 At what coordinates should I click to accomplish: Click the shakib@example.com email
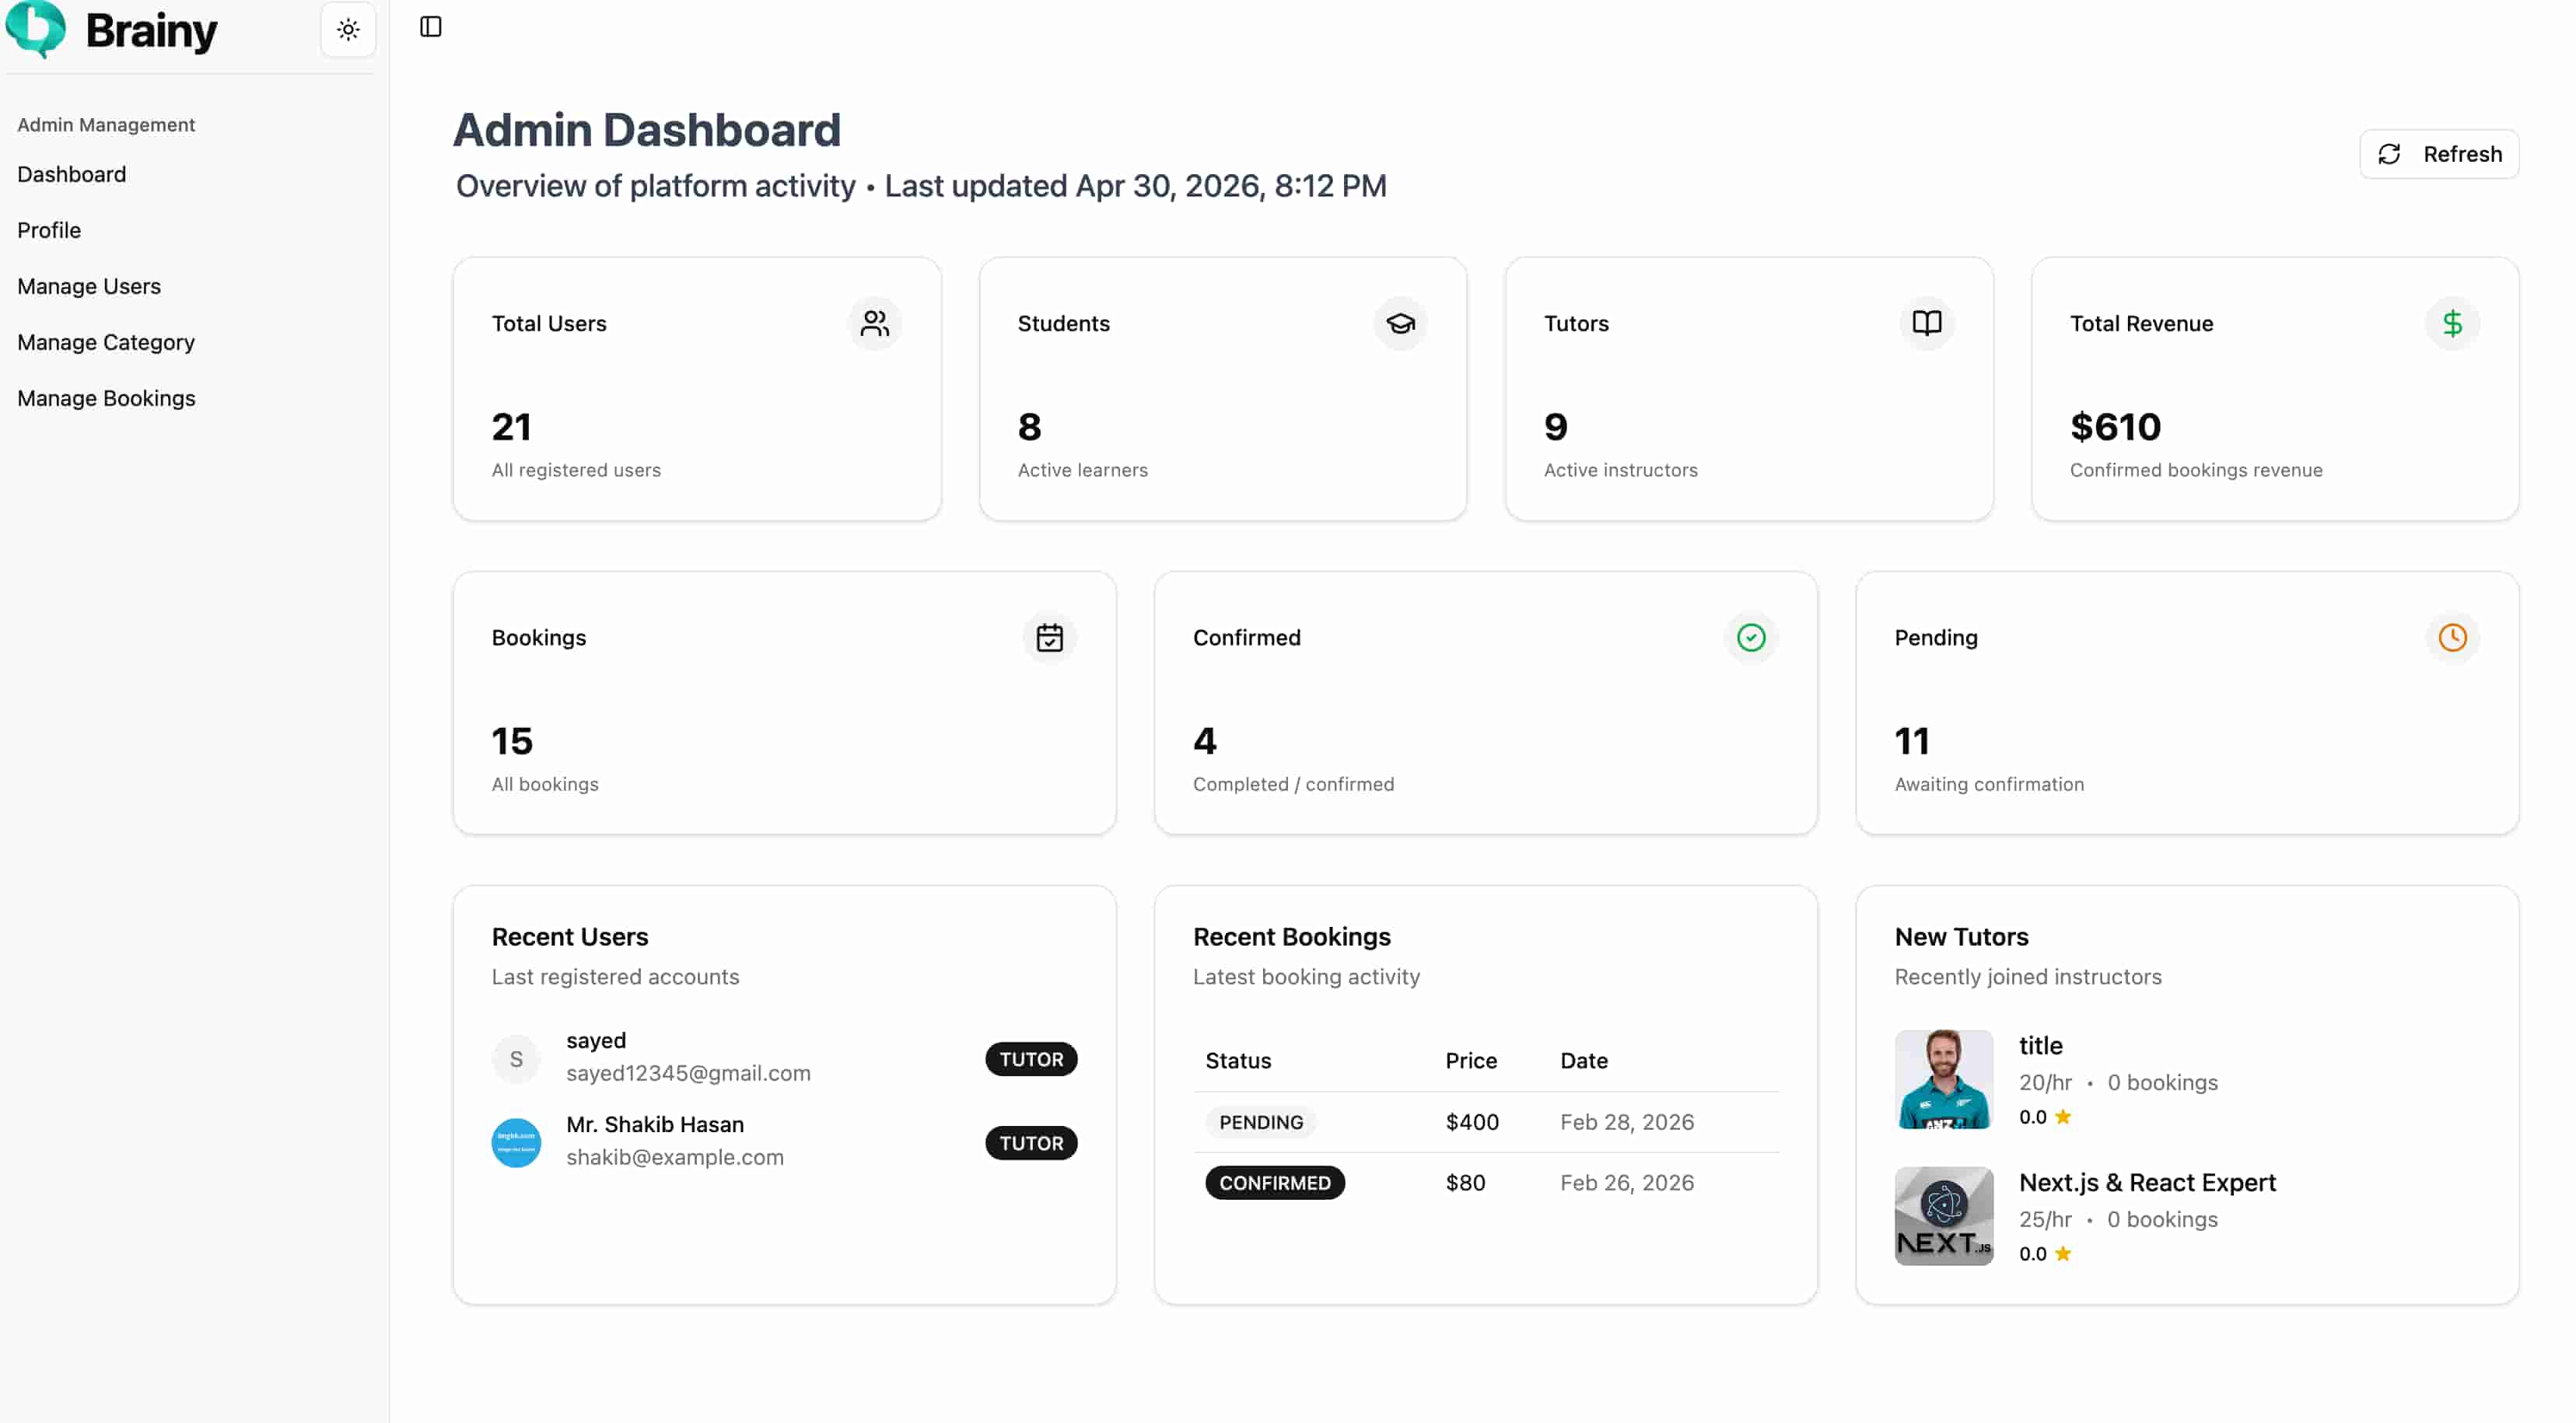point(675,1157)
